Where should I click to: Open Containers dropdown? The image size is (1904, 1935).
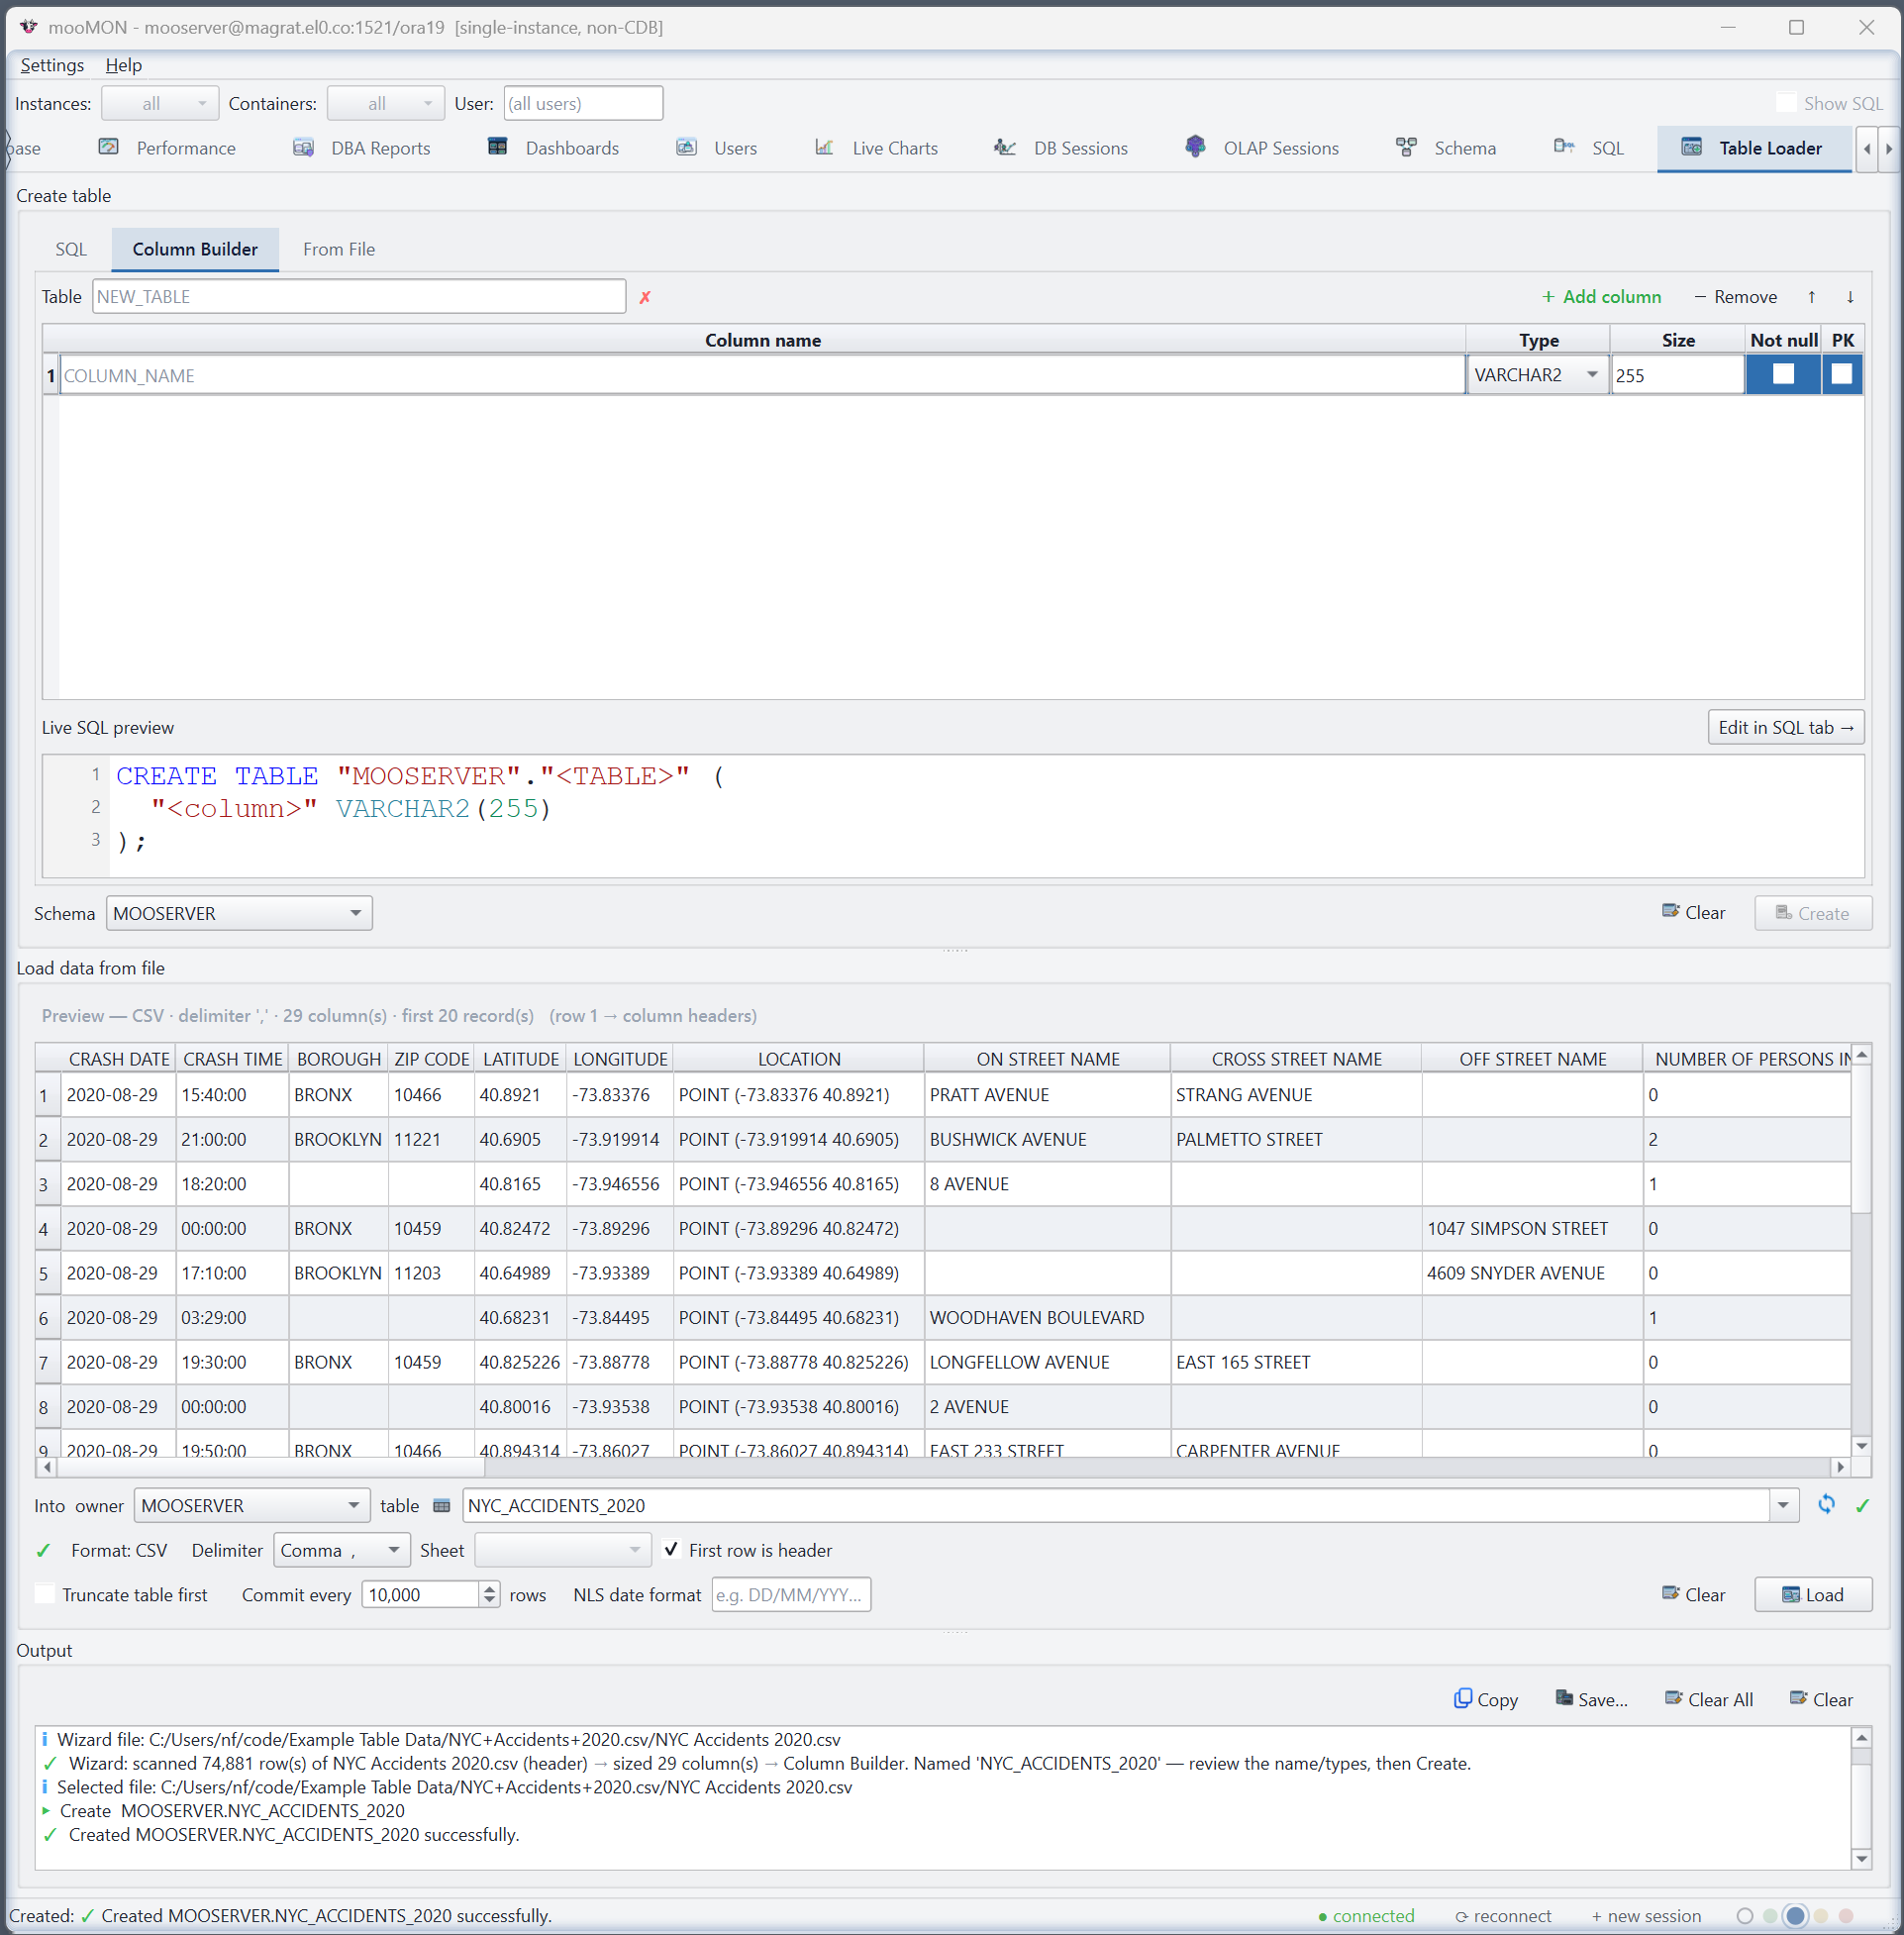point(386,103)
